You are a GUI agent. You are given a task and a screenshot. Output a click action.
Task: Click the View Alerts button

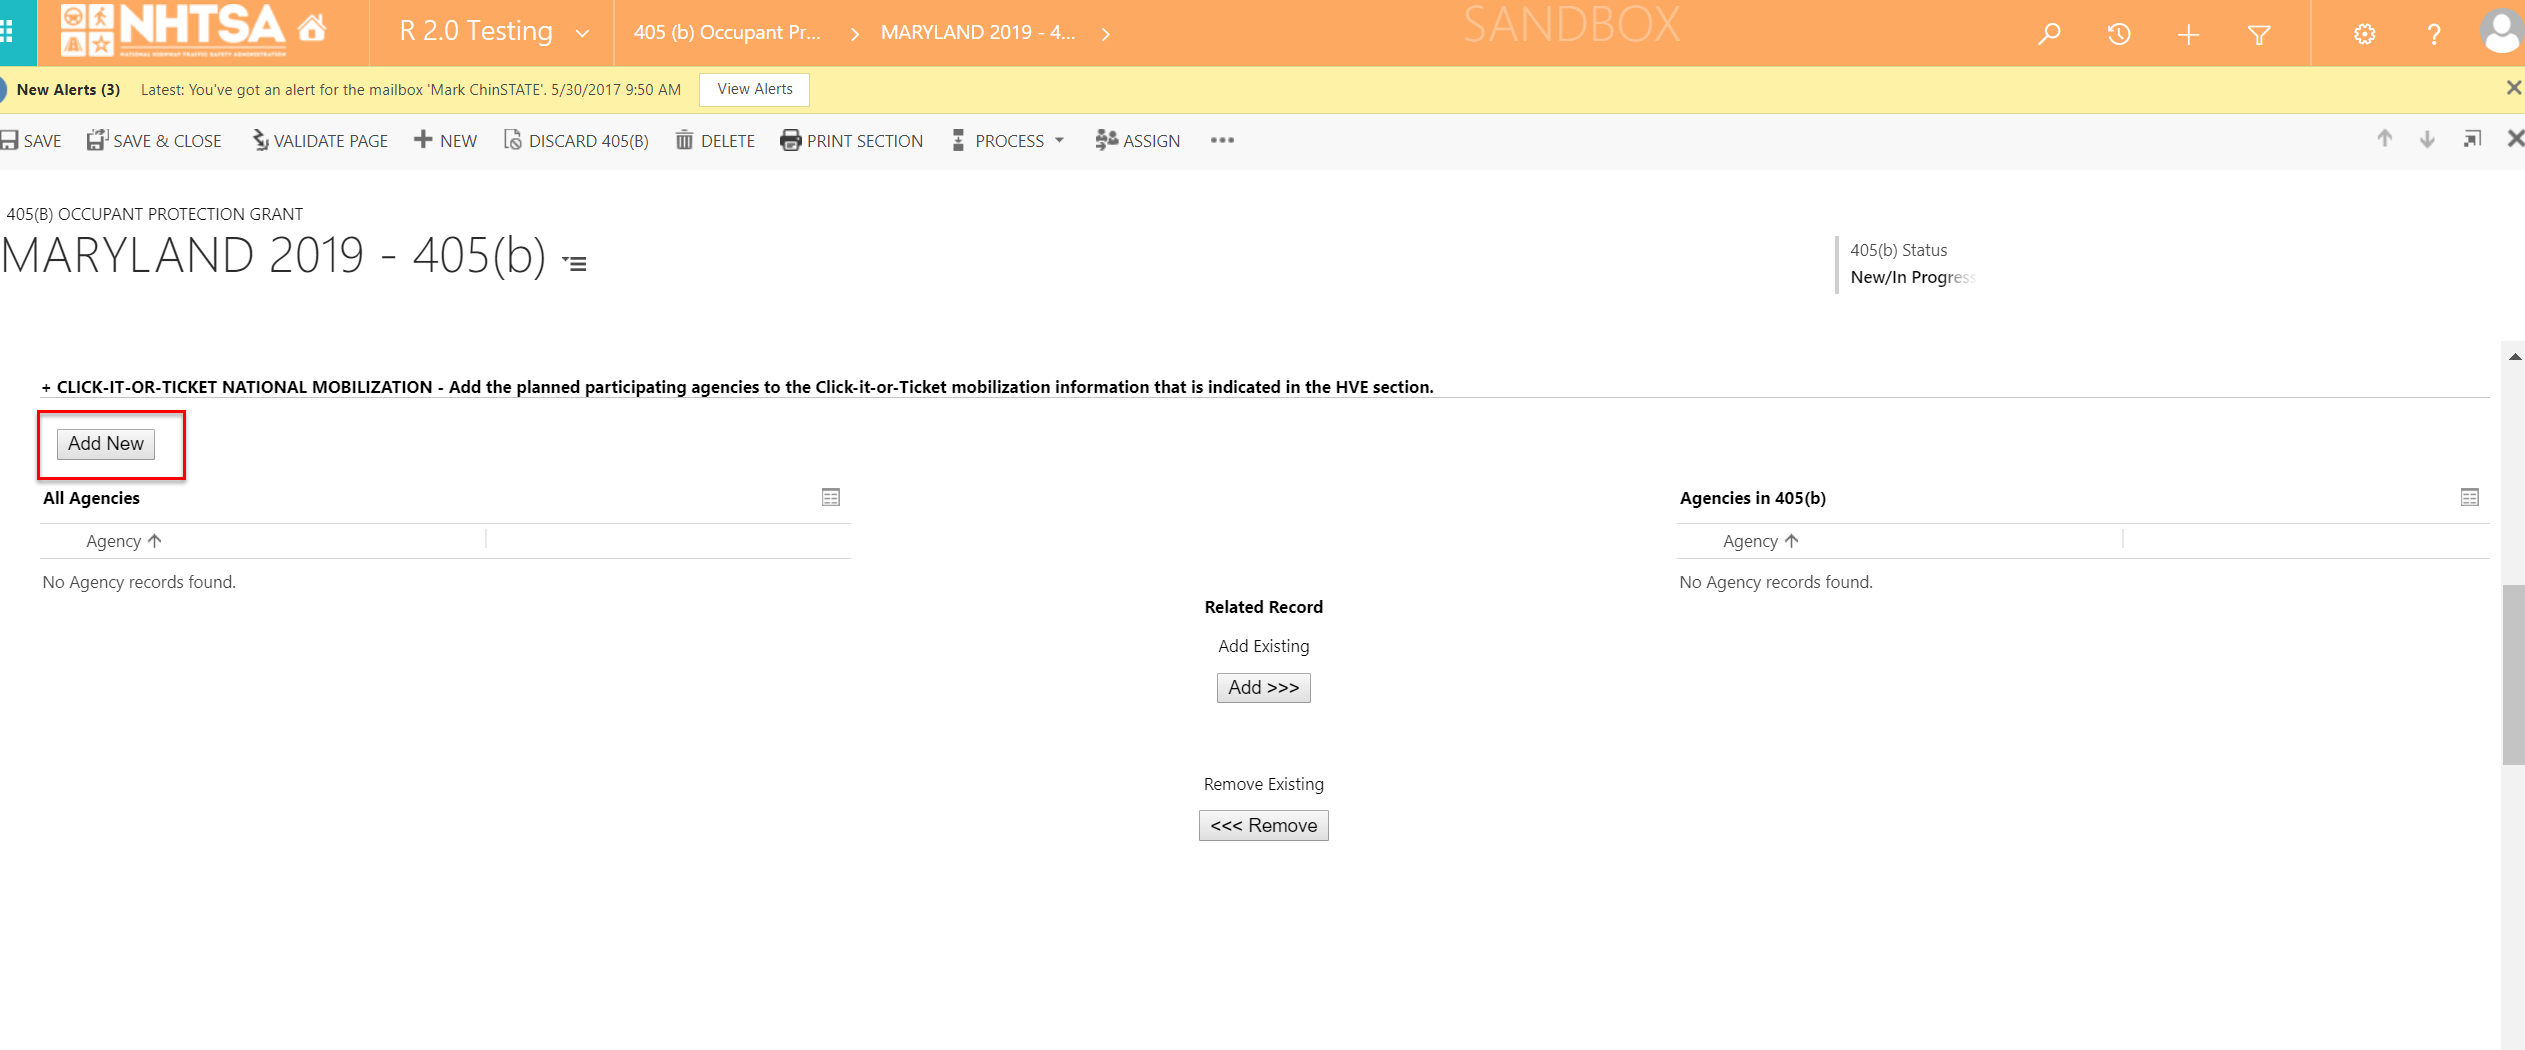coord(755,89)
